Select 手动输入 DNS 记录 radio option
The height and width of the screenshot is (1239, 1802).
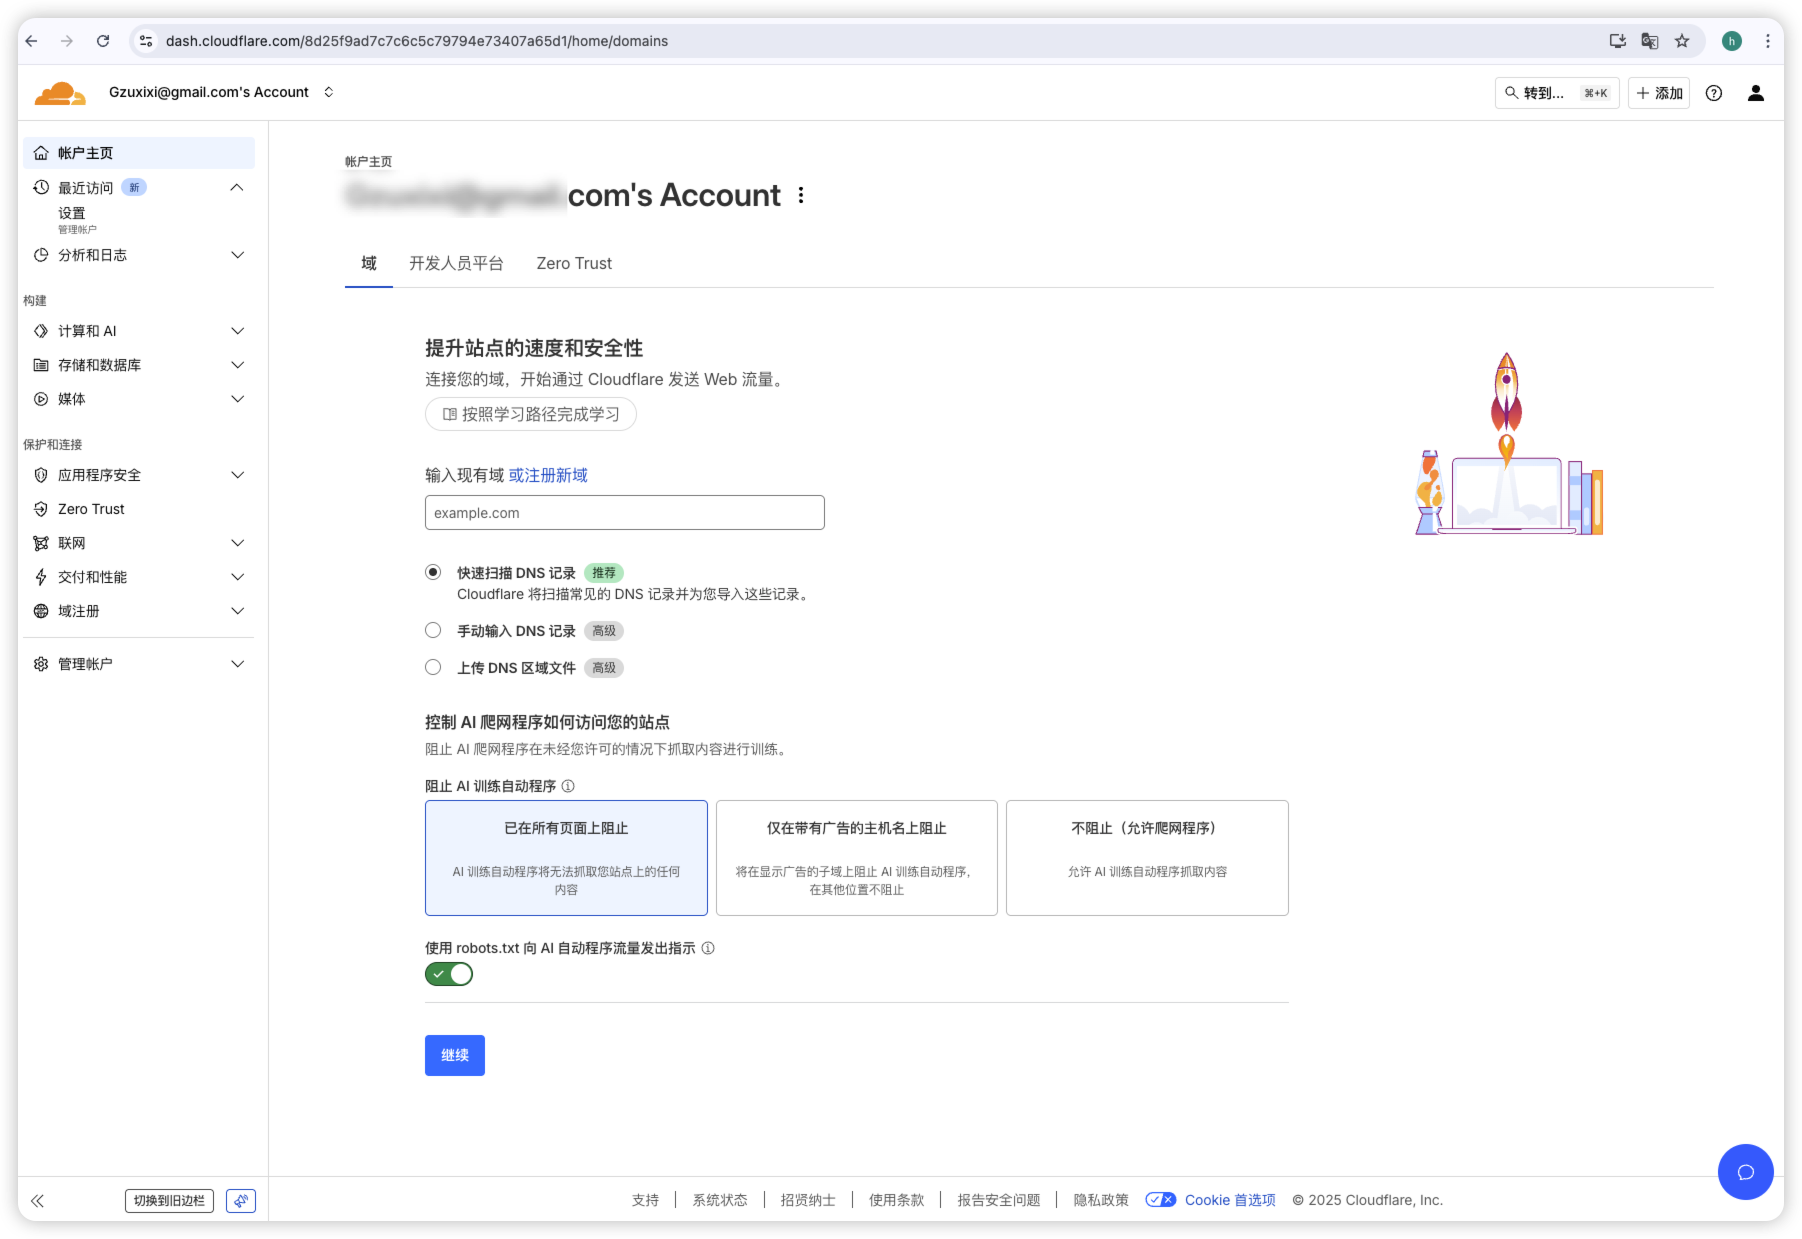433,630
